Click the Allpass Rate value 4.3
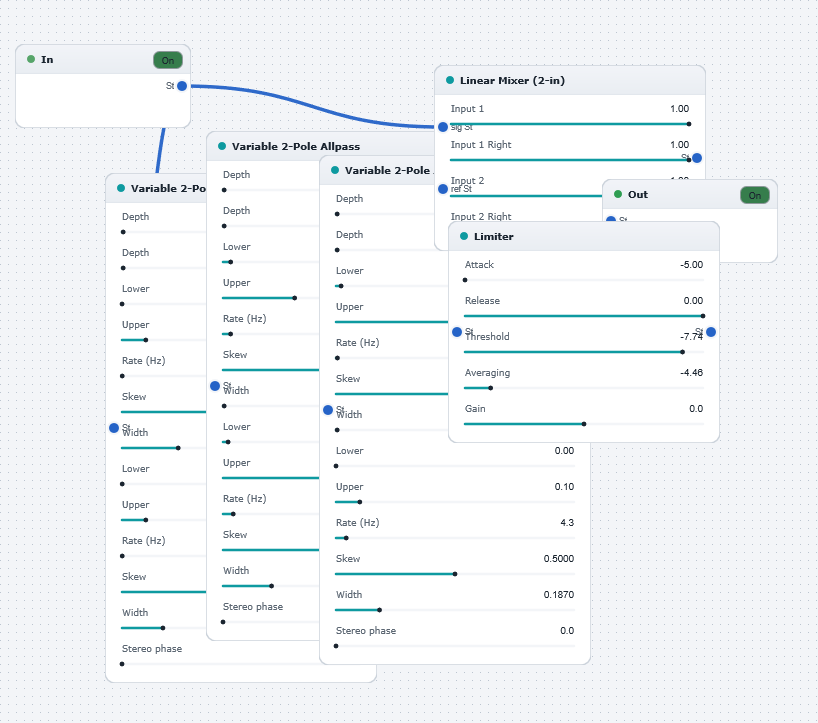Image resolution: width=818 pixels, height=723 pixels. point(567,522)
